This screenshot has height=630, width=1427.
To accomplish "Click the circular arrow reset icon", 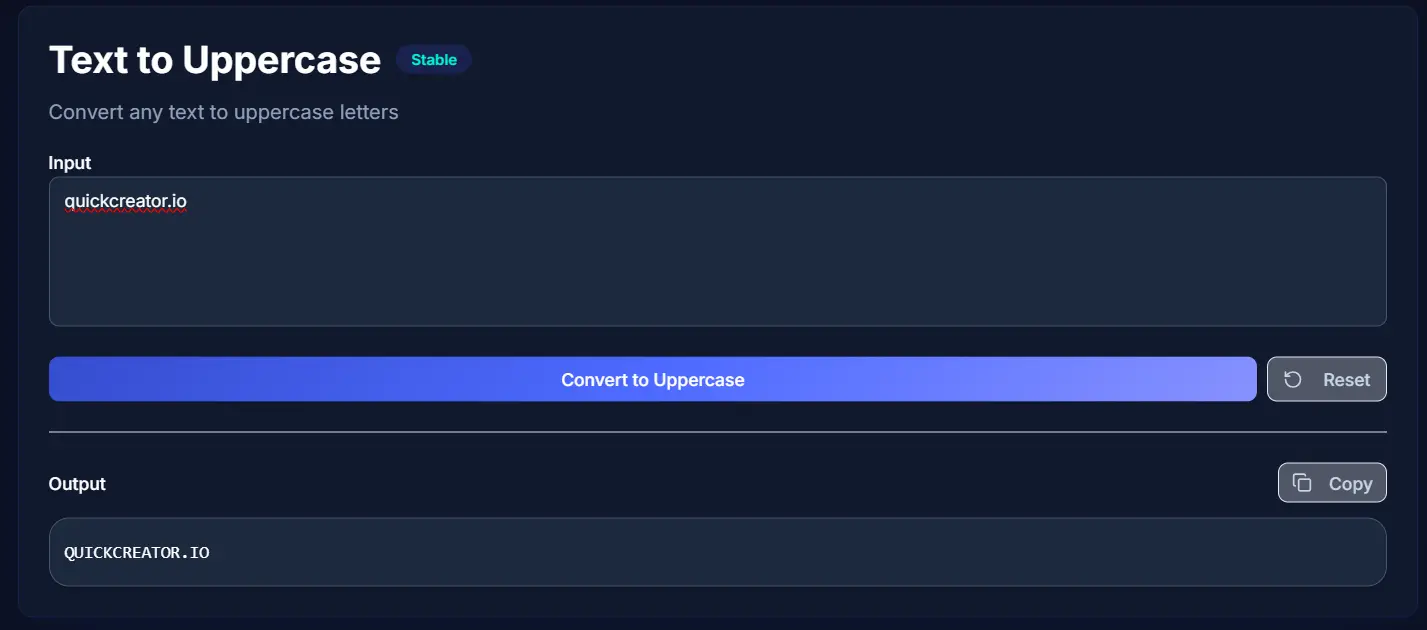I will pos(1293,379).
